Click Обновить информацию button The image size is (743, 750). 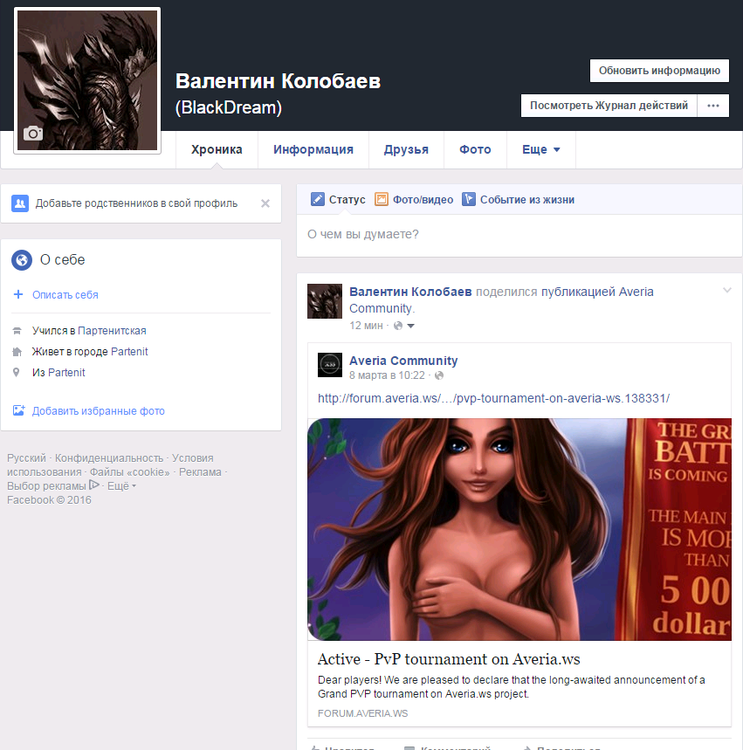pos(659,71)
